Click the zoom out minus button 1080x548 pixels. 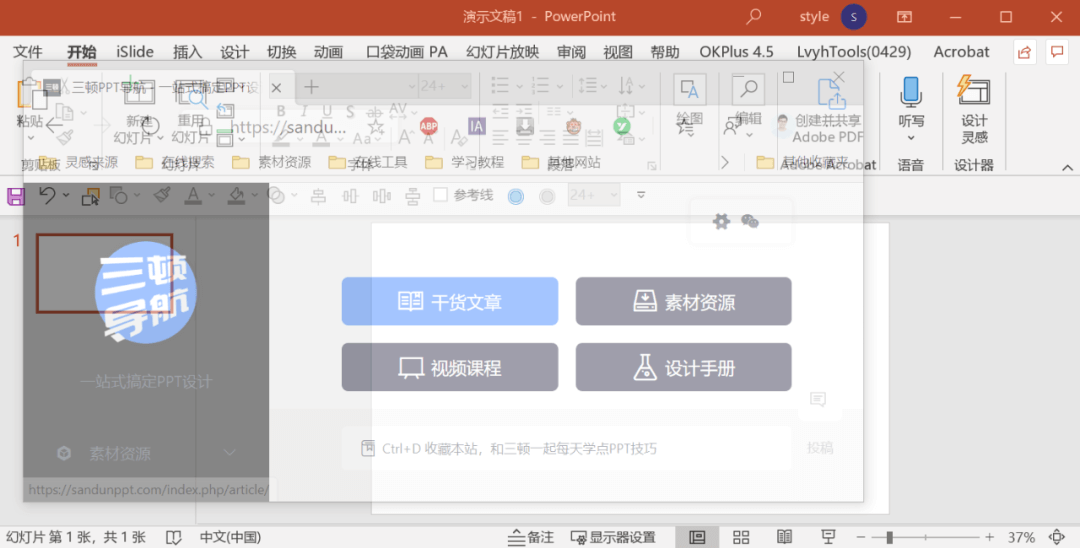pyautogui.click(x=861, y=537)
